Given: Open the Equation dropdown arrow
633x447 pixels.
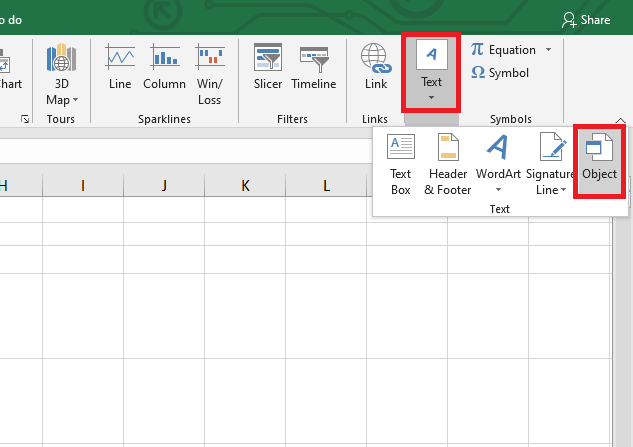Looking at the screenshot, I should pos(548,50).
